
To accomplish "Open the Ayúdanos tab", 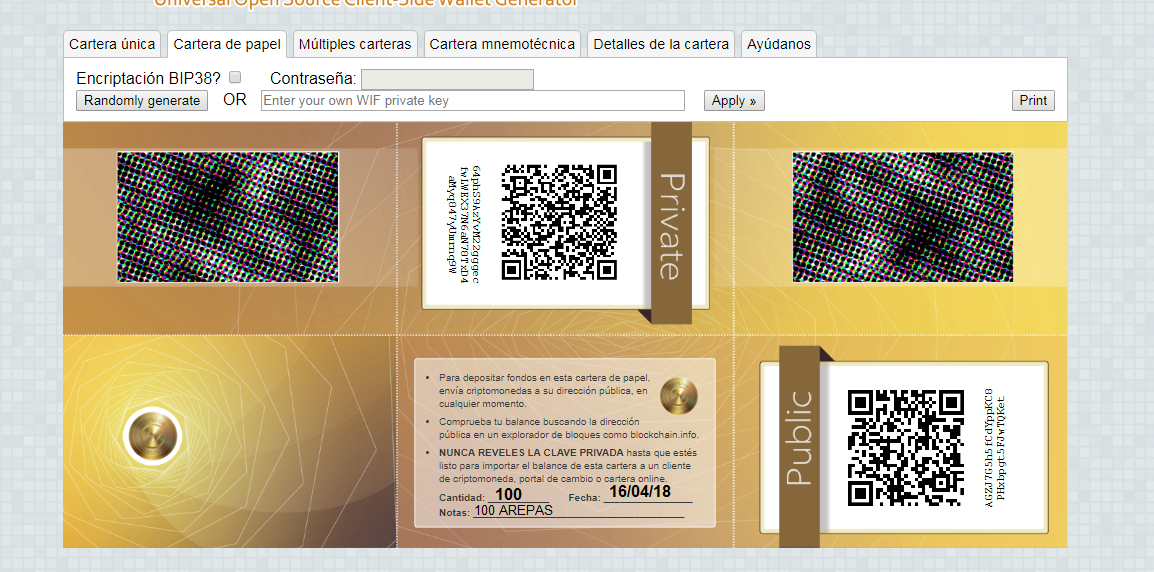I will (779, 44).
